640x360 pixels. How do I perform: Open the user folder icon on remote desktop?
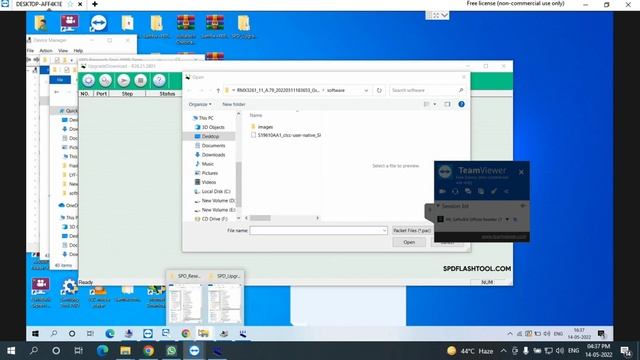click(40, 23)
